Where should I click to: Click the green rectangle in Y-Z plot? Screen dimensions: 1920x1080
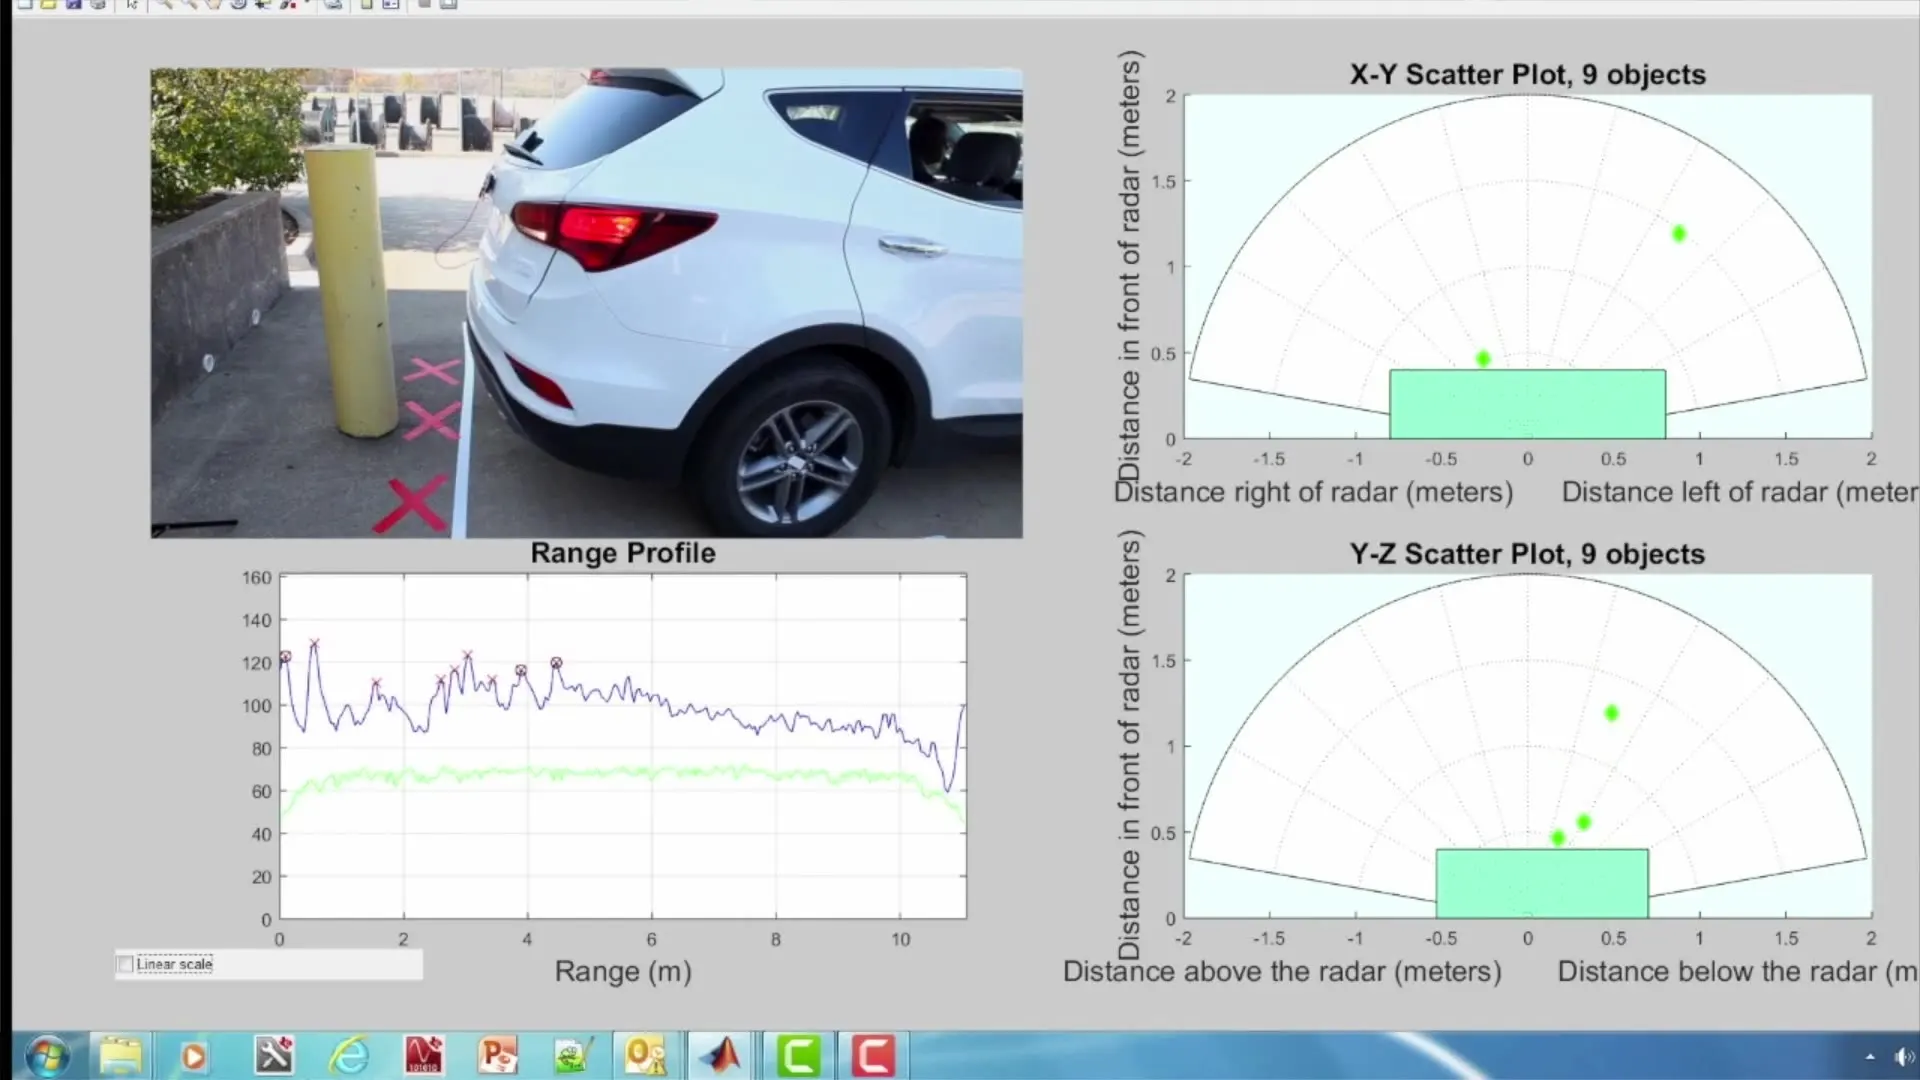[1541, 883]
